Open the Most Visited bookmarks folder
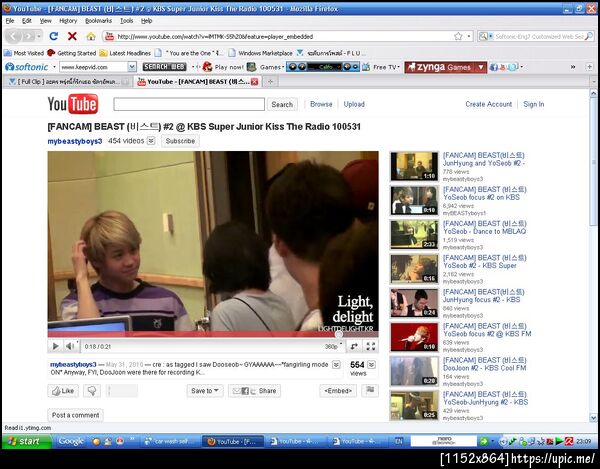This screenshot has height=469, width=600. coord(24,53)
